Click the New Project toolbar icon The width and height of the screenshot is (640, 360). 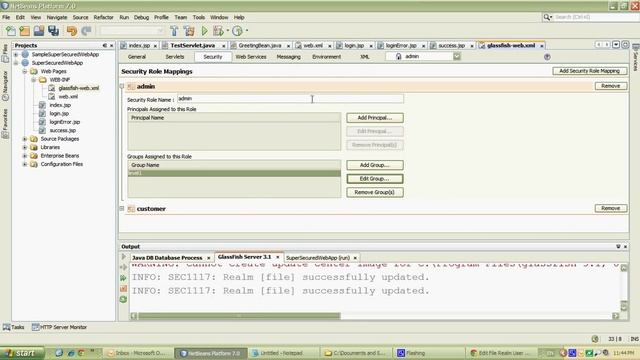[x=24, y=31]
